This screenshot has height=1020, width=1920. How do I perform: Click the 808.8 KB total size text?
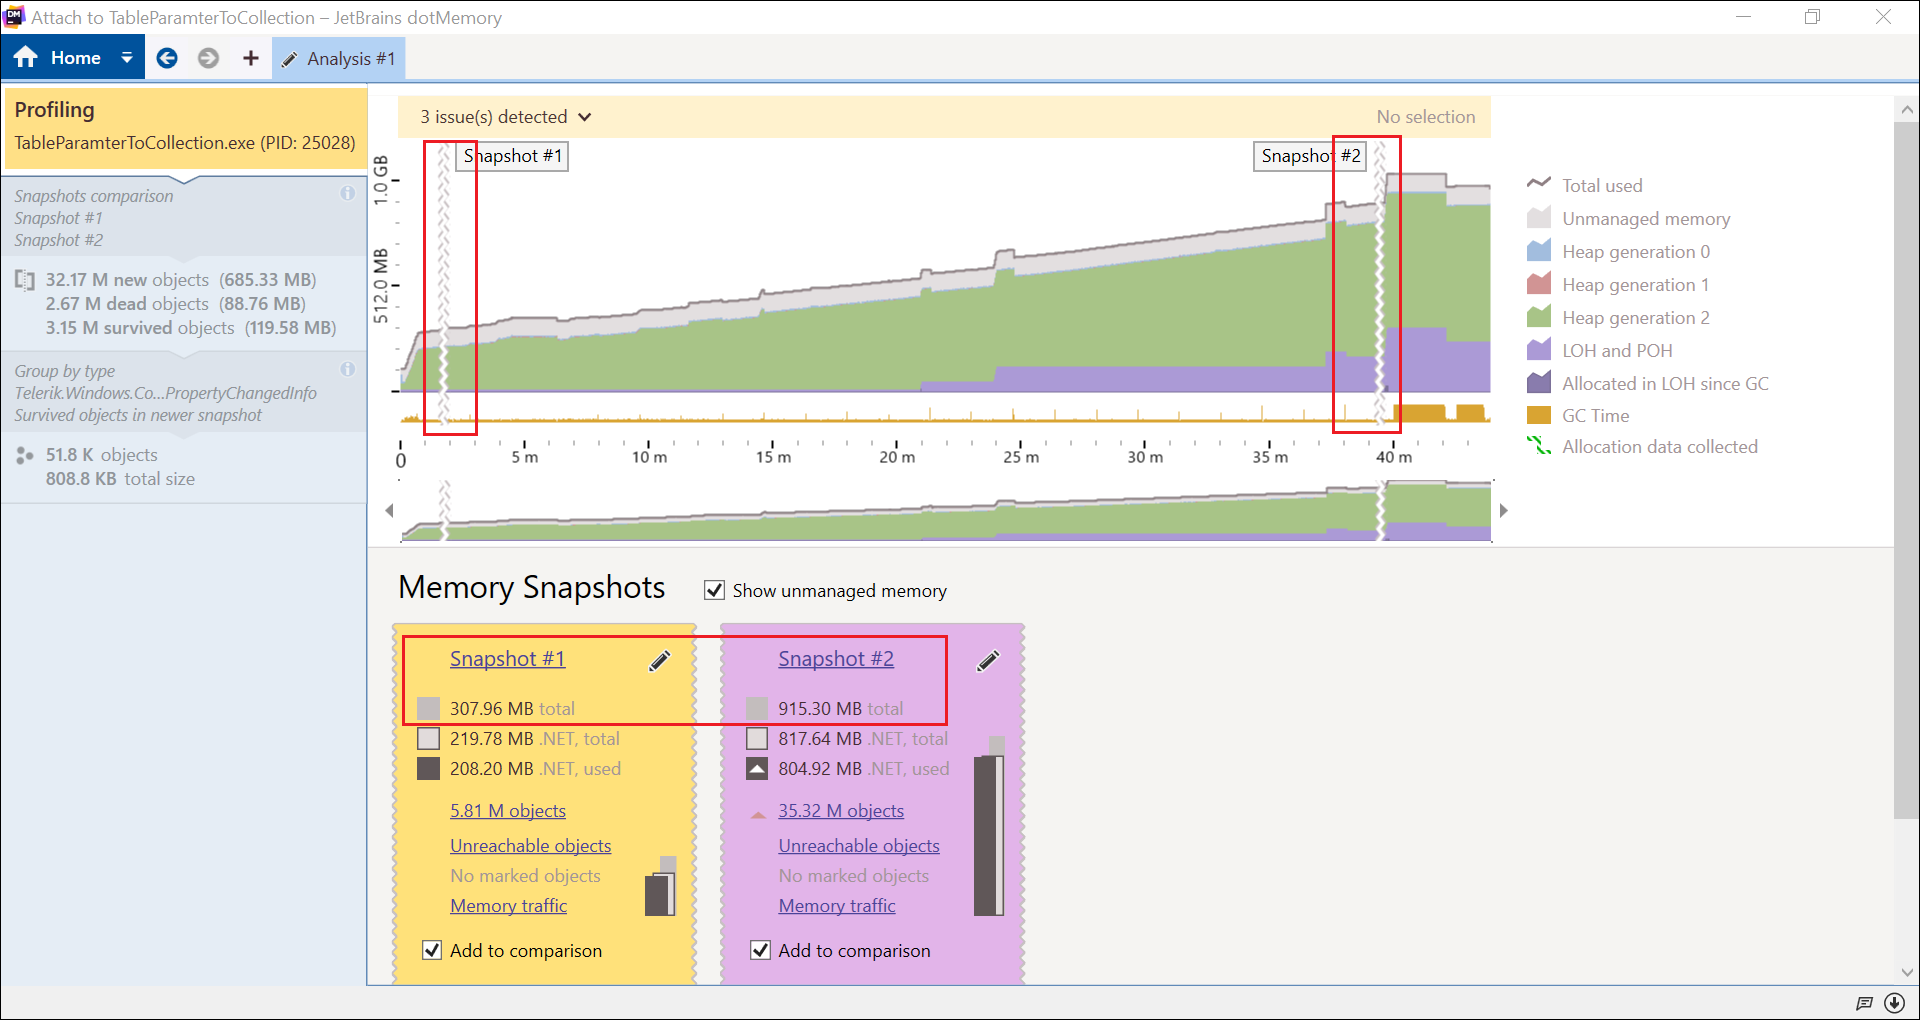pyautogui.click(x=120, y=479)
